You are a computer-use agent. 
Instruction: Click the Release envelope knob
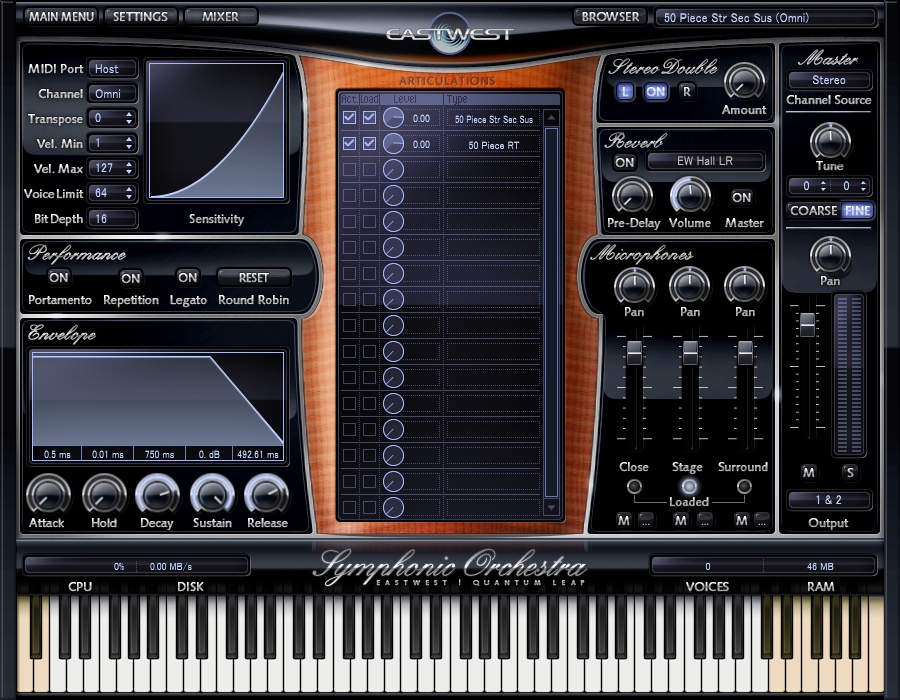click(x=266, y=494)
